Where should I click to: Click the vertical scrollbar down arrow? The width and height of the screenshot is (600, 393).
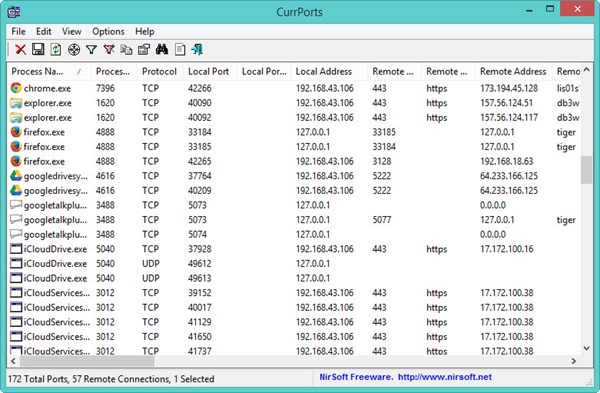pyautogui.click(x=586, y=348)
